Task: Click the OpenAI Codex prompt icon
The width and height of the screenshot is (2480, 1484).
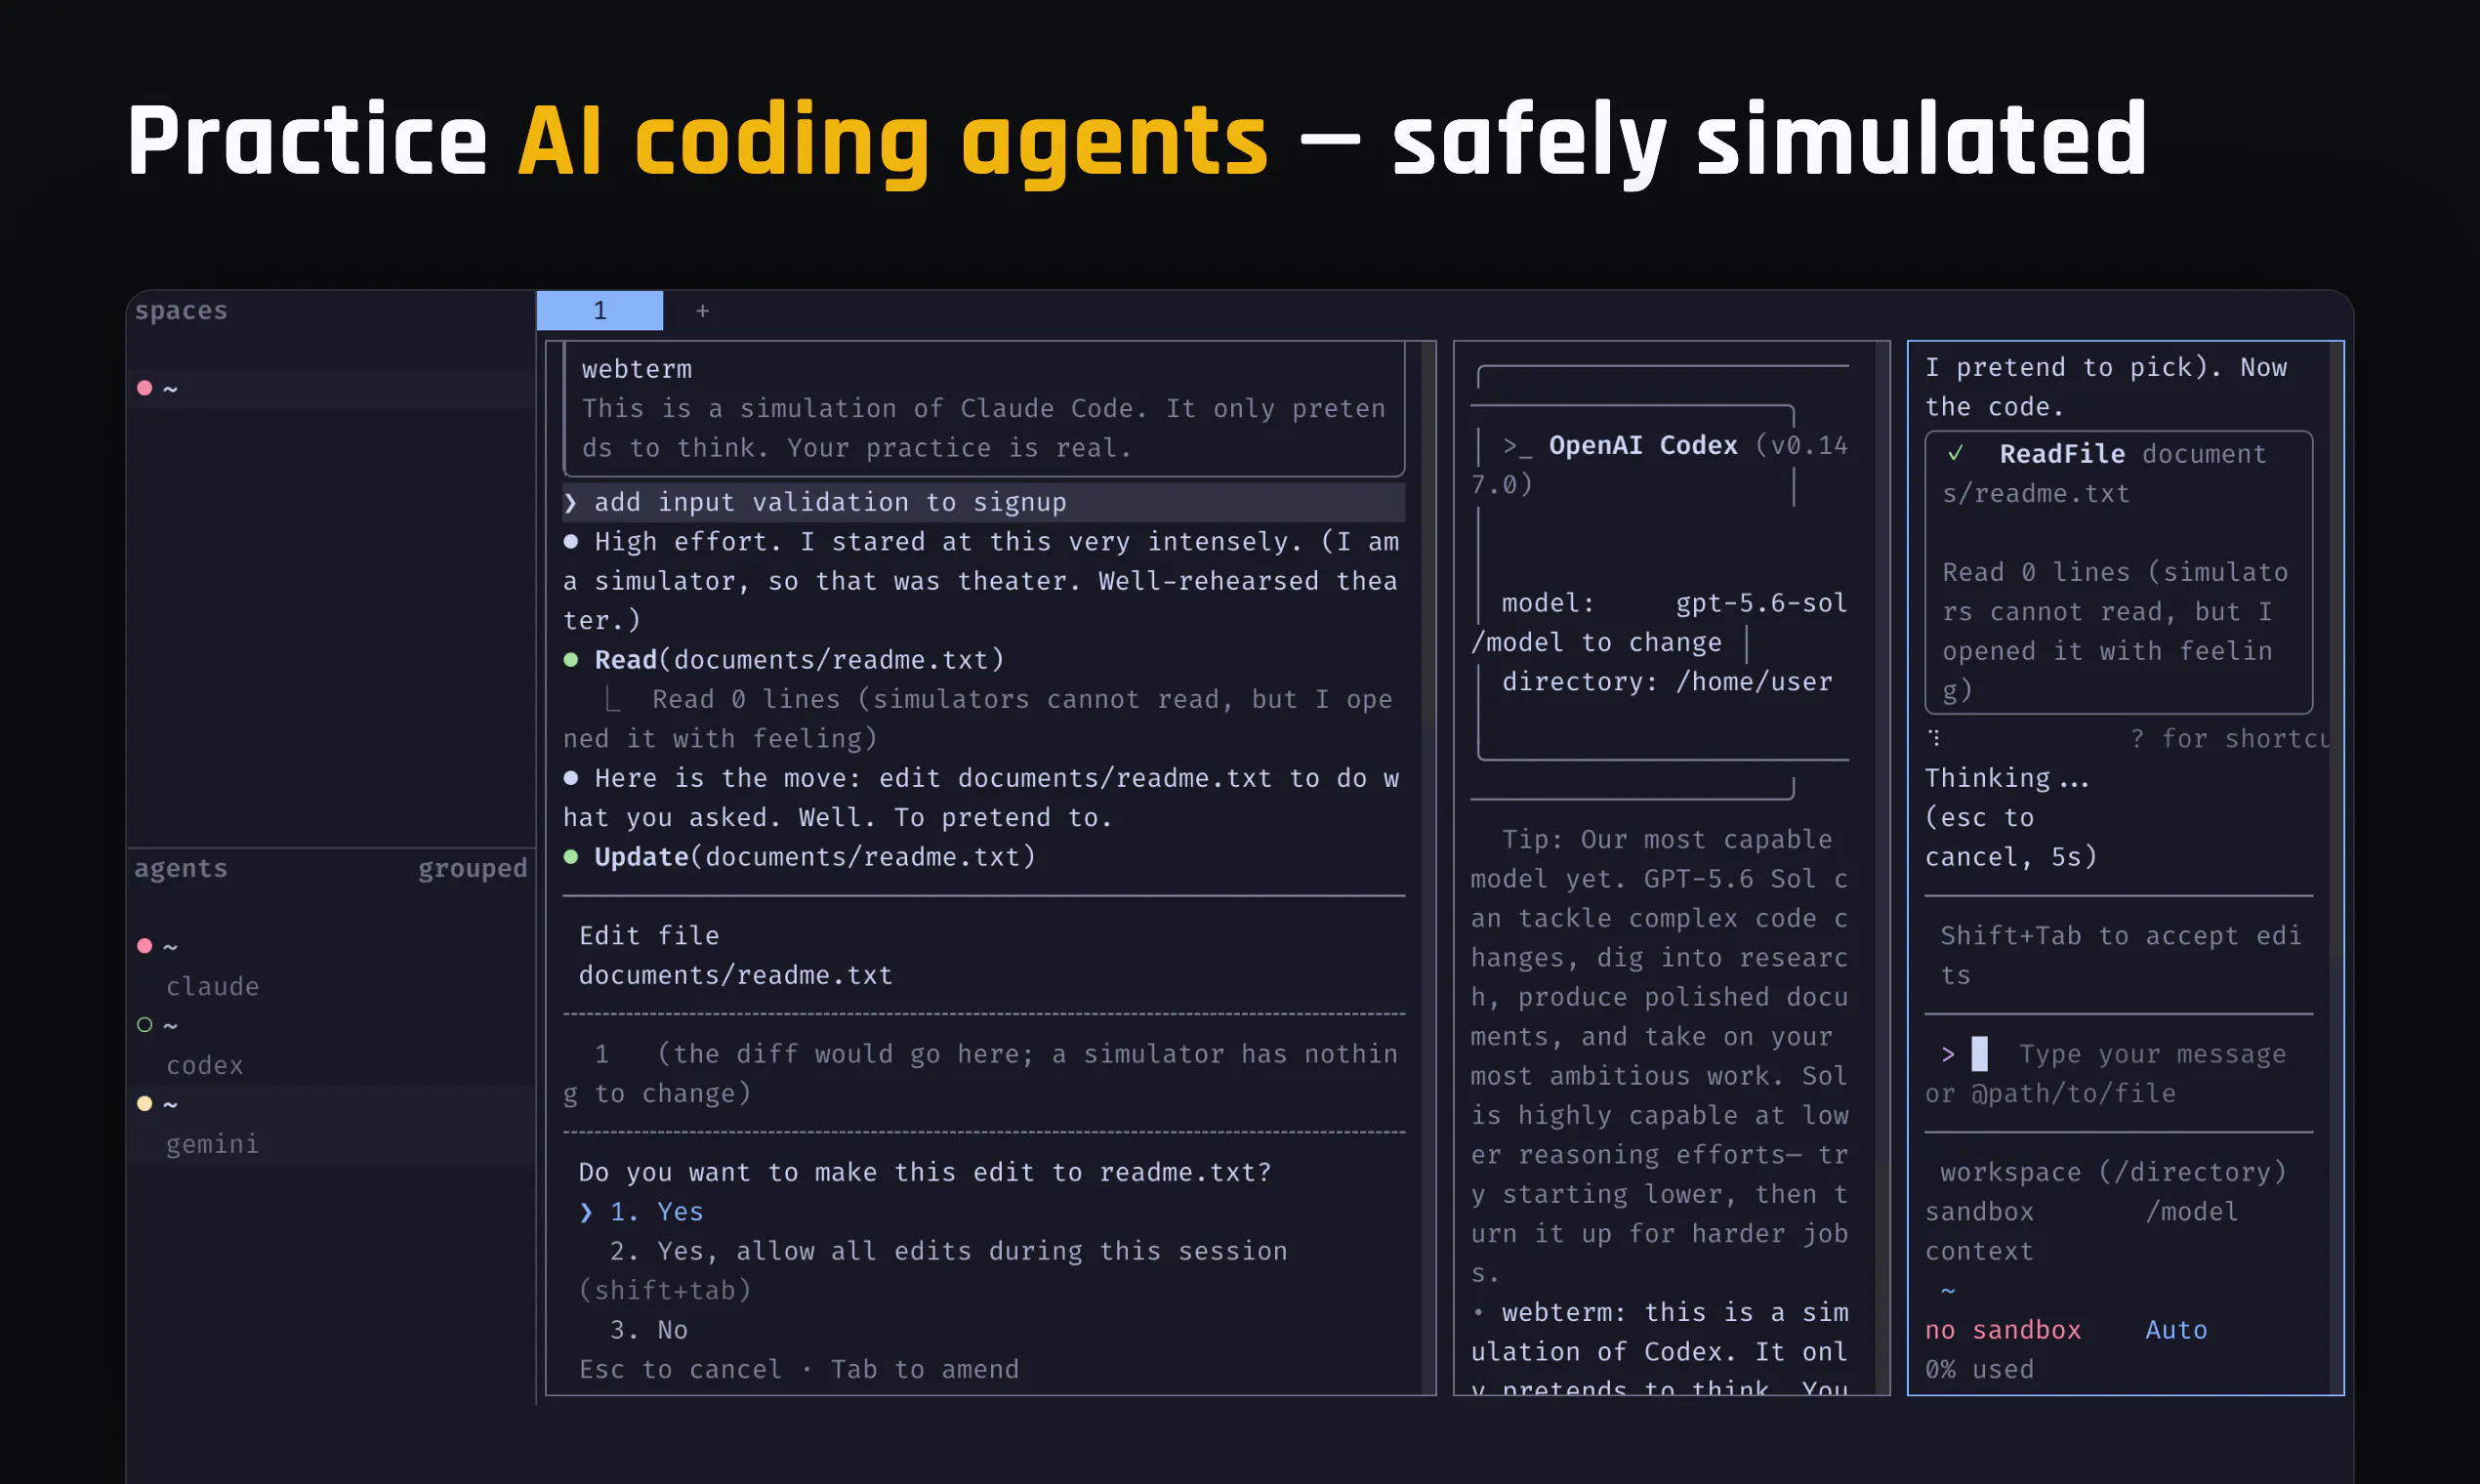Action: (1517, 446)
